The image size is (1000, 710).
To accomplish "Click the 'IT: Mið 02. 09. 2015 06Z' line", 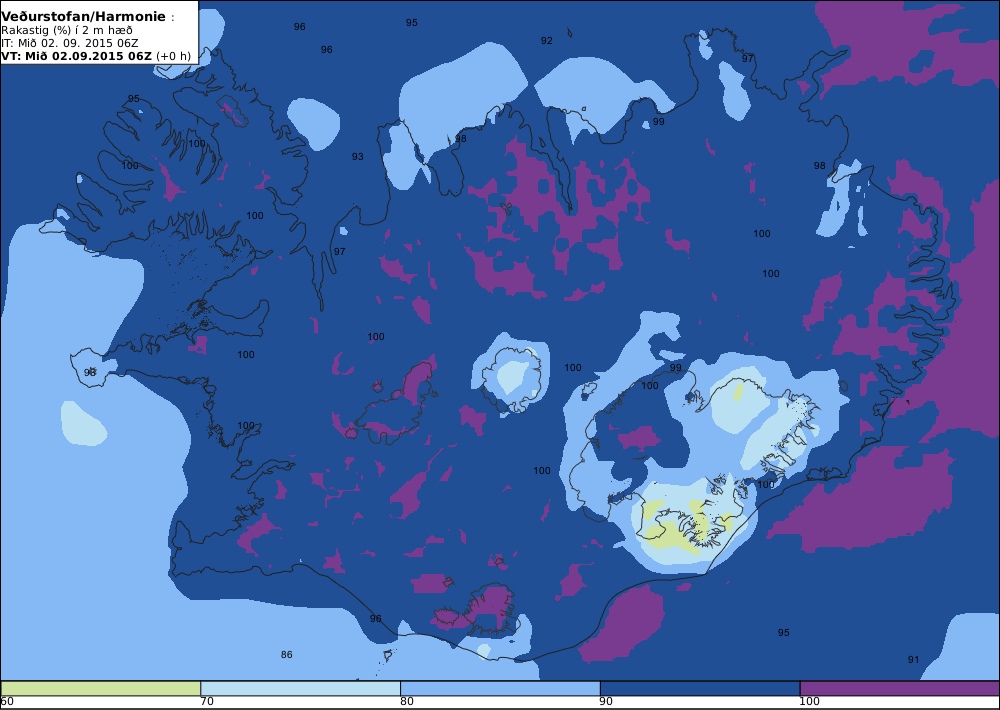I will pyautogui.click(x=70, y=43).
